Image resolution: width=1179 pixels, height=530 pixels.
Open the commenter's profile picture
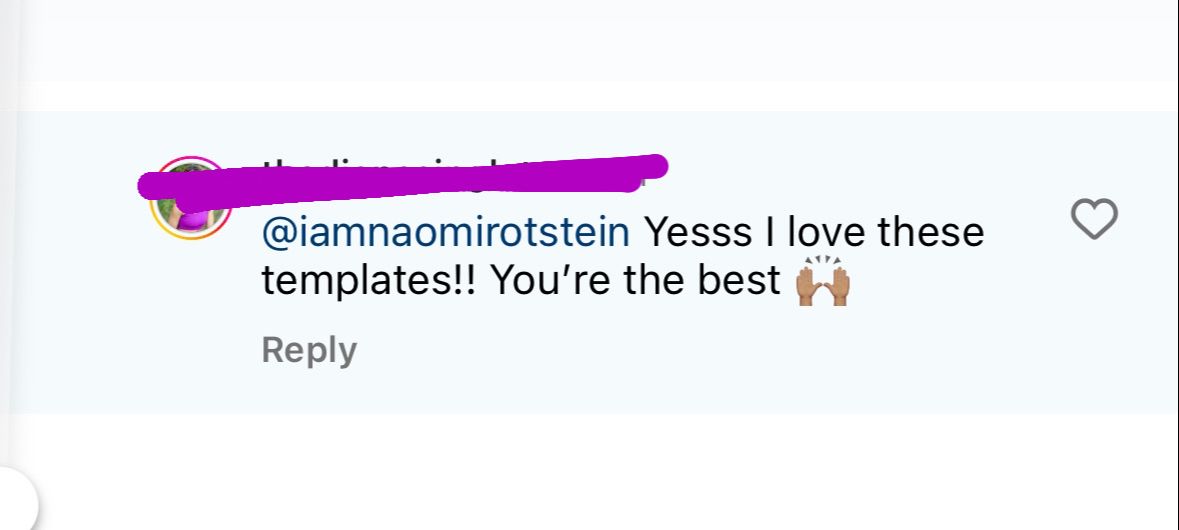point(190,200)
